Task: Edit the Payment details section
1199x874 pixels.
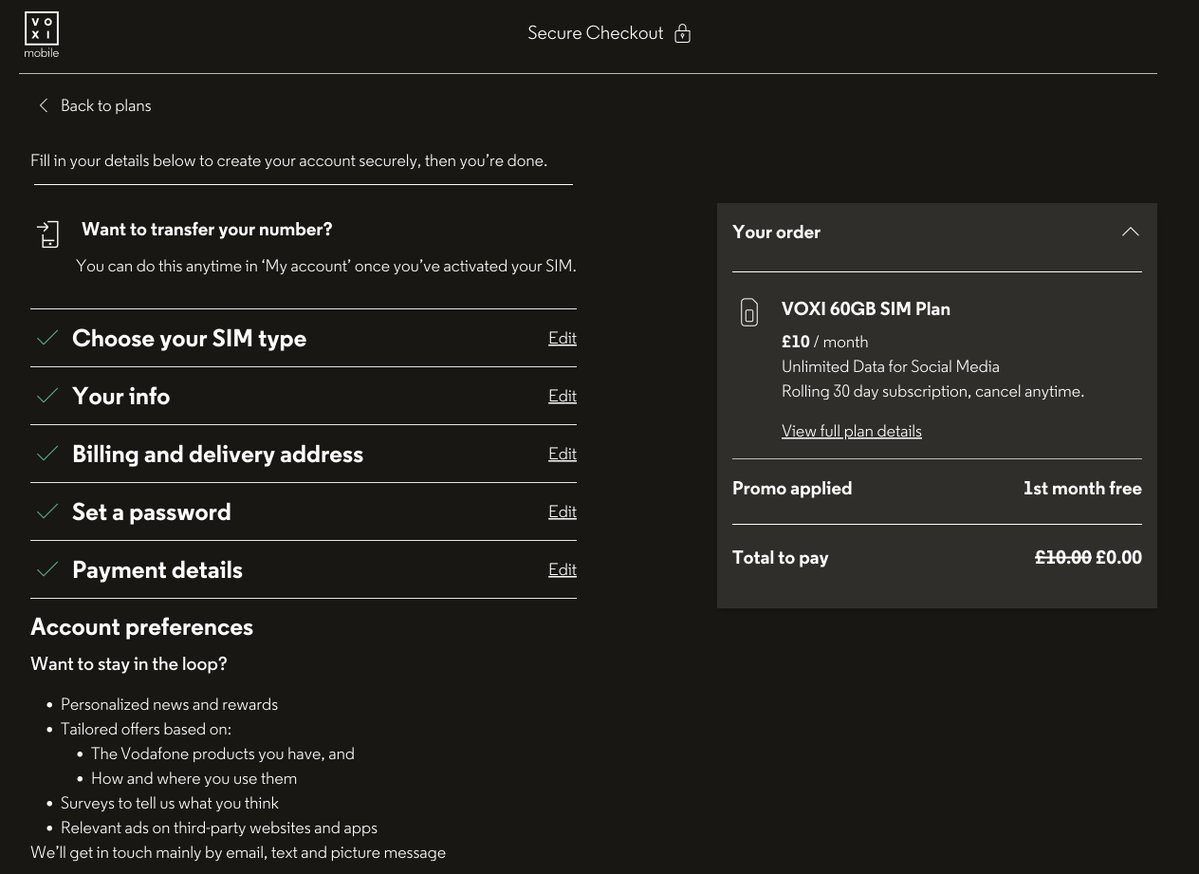Action: click(562, 570)
